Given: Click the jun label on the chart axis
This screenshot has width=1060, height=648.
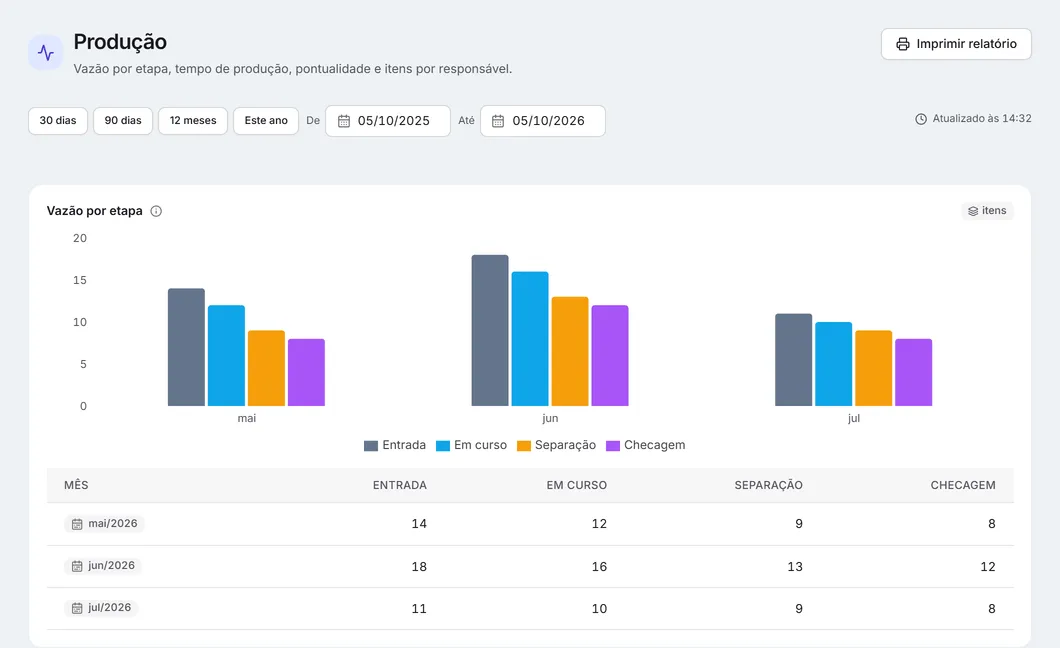Looking at the screenshot, I should point(550,418).
